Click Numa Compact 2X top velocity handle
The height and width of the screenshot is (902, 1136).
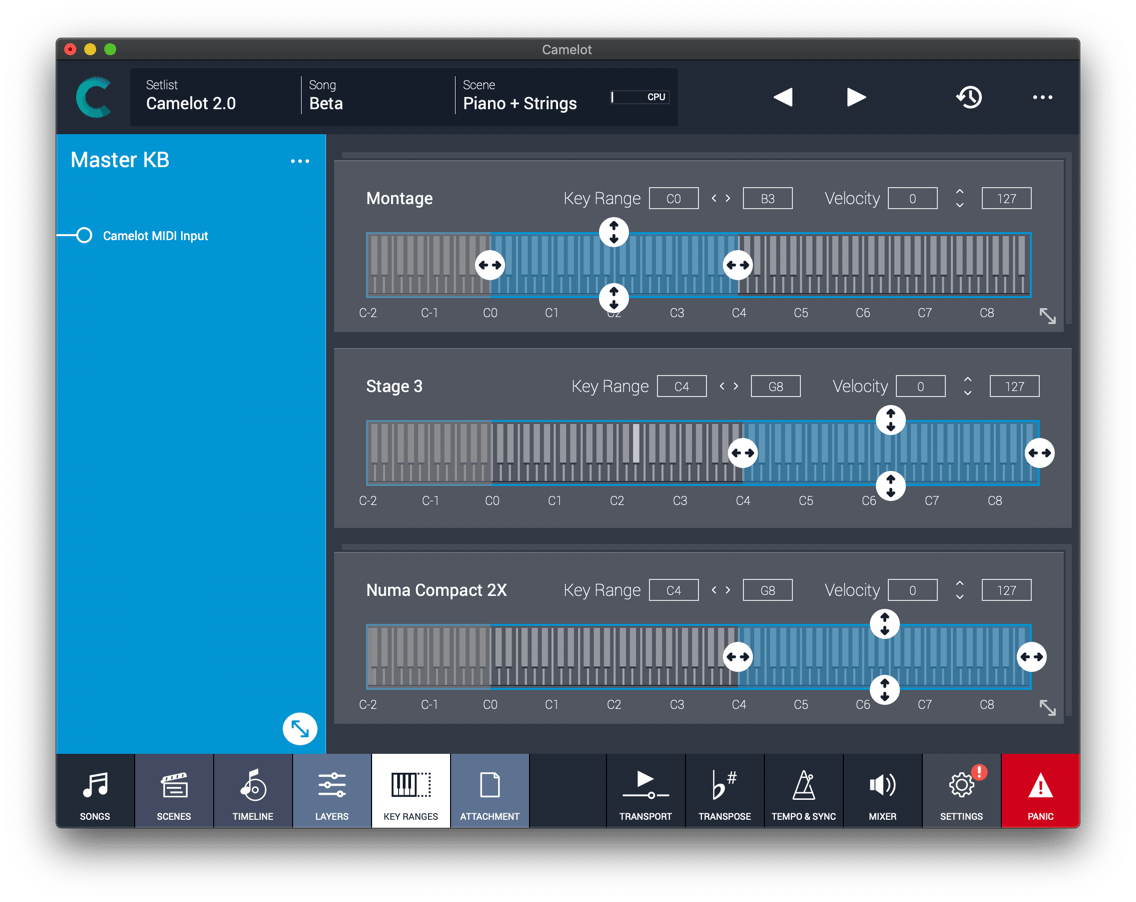[885, 624]
